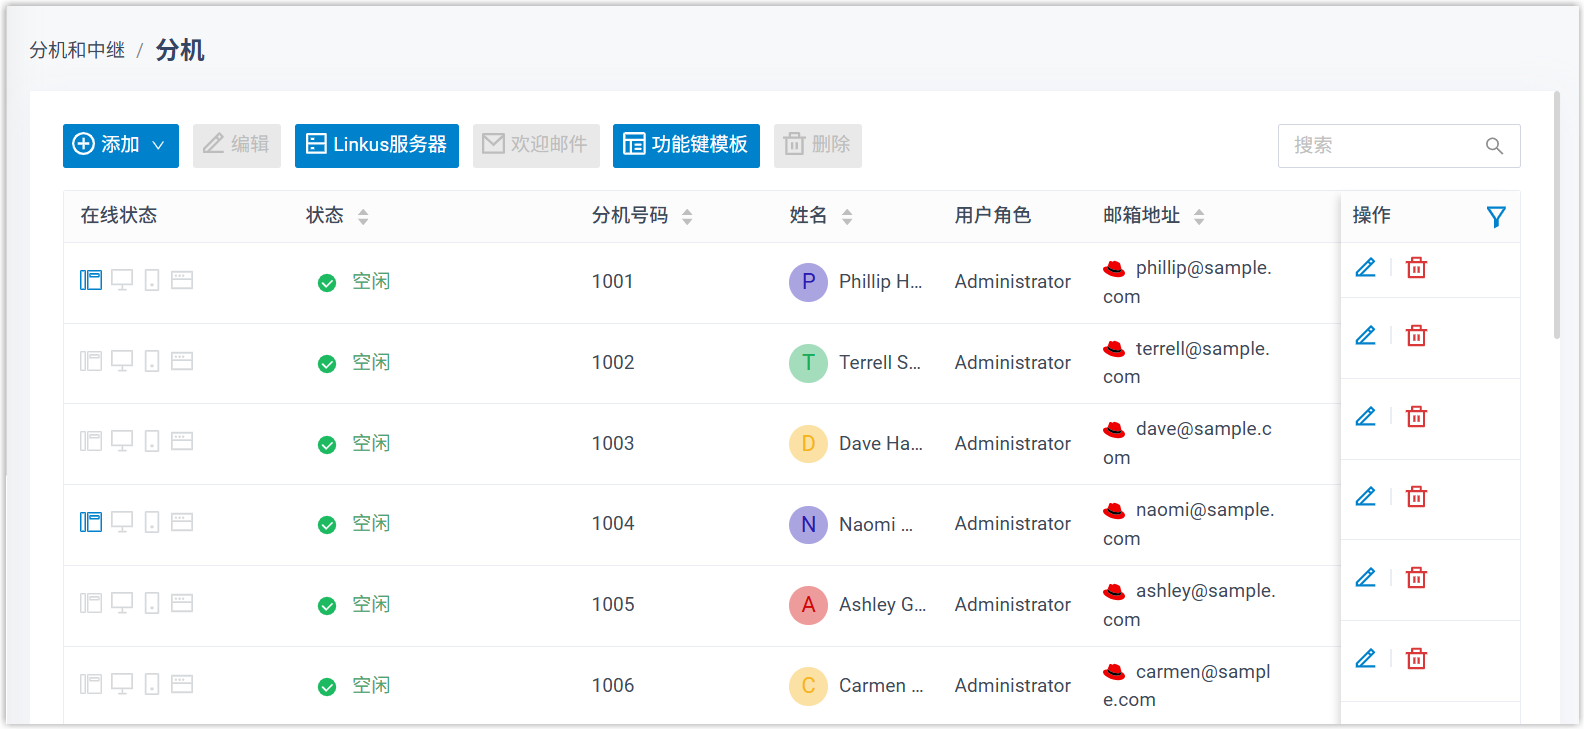
Task: Sort by 邮箱地址 column
Action: point(1199,217)
